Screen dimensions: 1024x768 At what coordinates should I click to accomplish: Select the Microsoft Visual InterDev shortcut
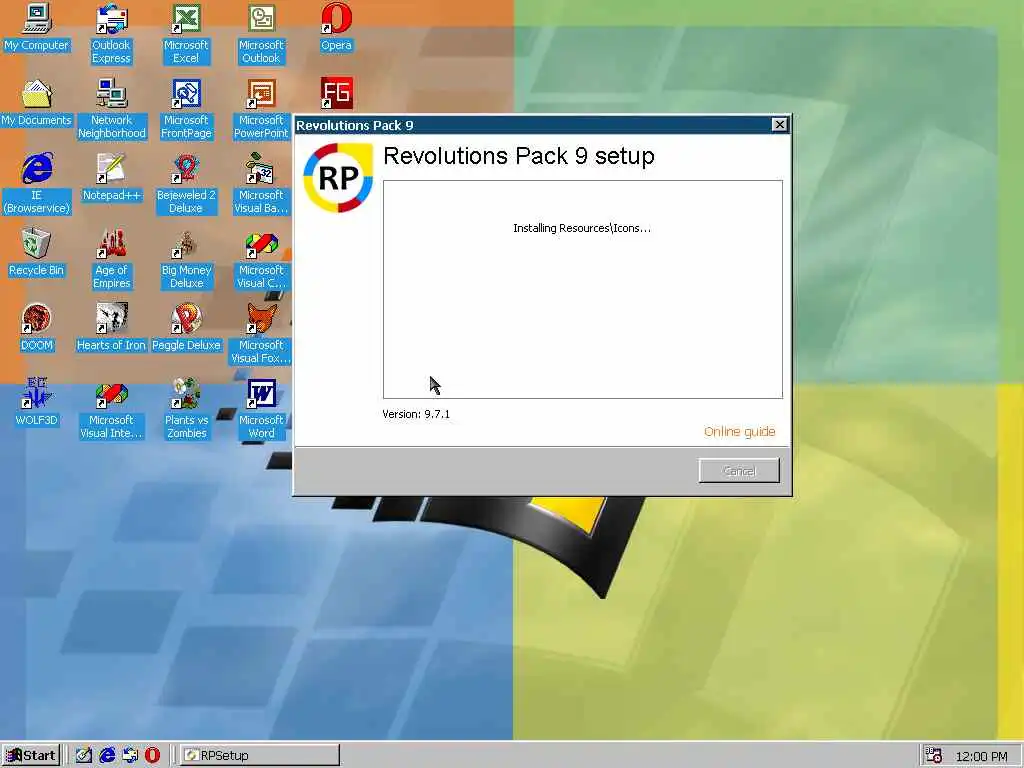[x=112, y=409]
